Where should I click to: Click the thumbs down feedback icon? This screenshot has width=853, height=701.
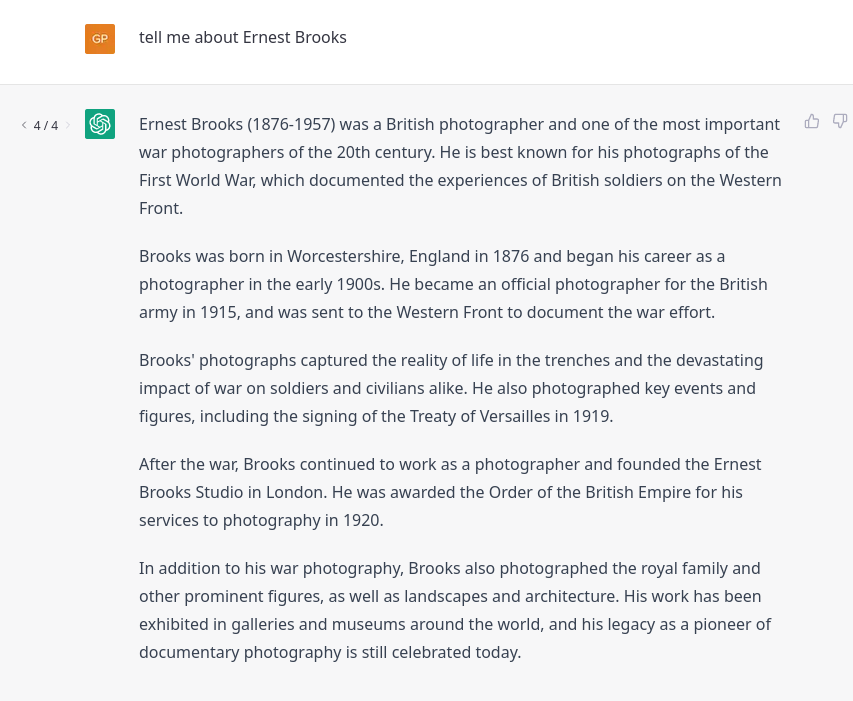click(x=840, y=121)
